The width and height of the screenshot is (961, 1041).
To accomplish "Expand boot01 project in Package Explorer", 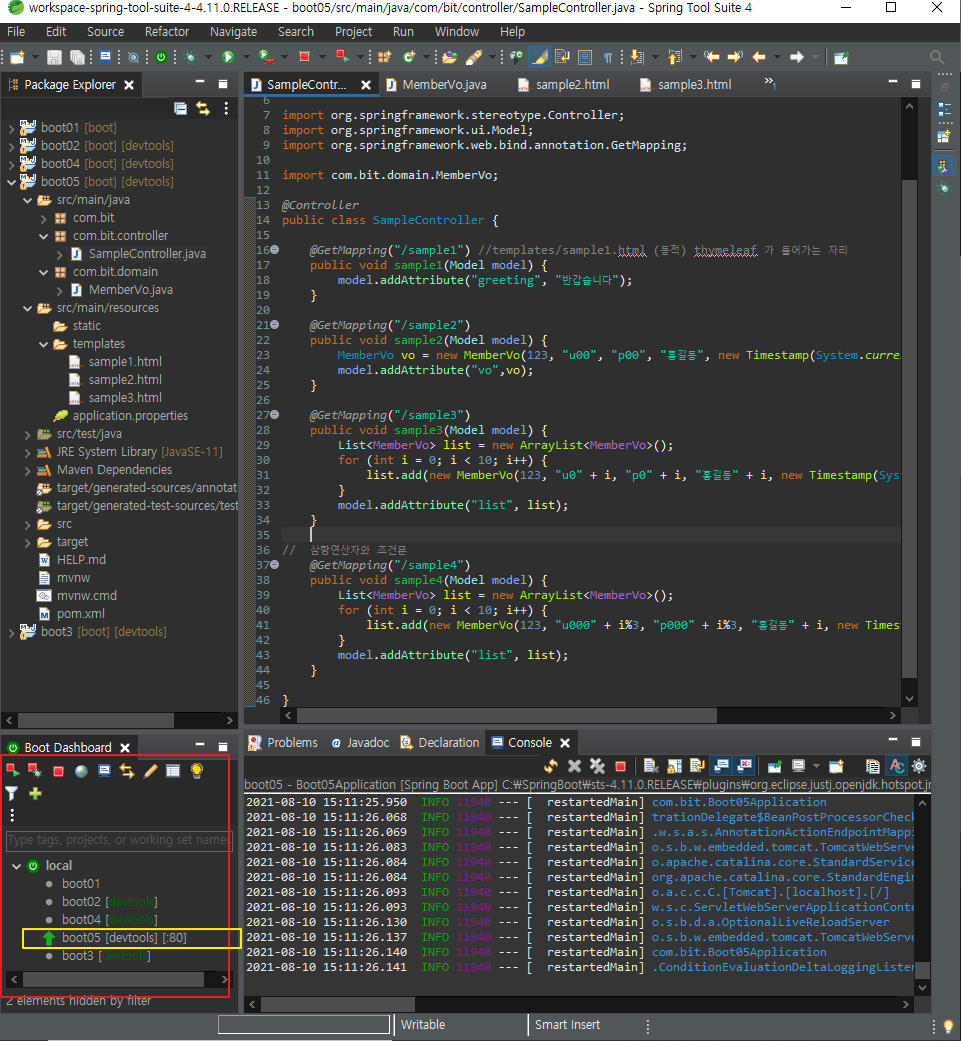I will coord(11,127).
